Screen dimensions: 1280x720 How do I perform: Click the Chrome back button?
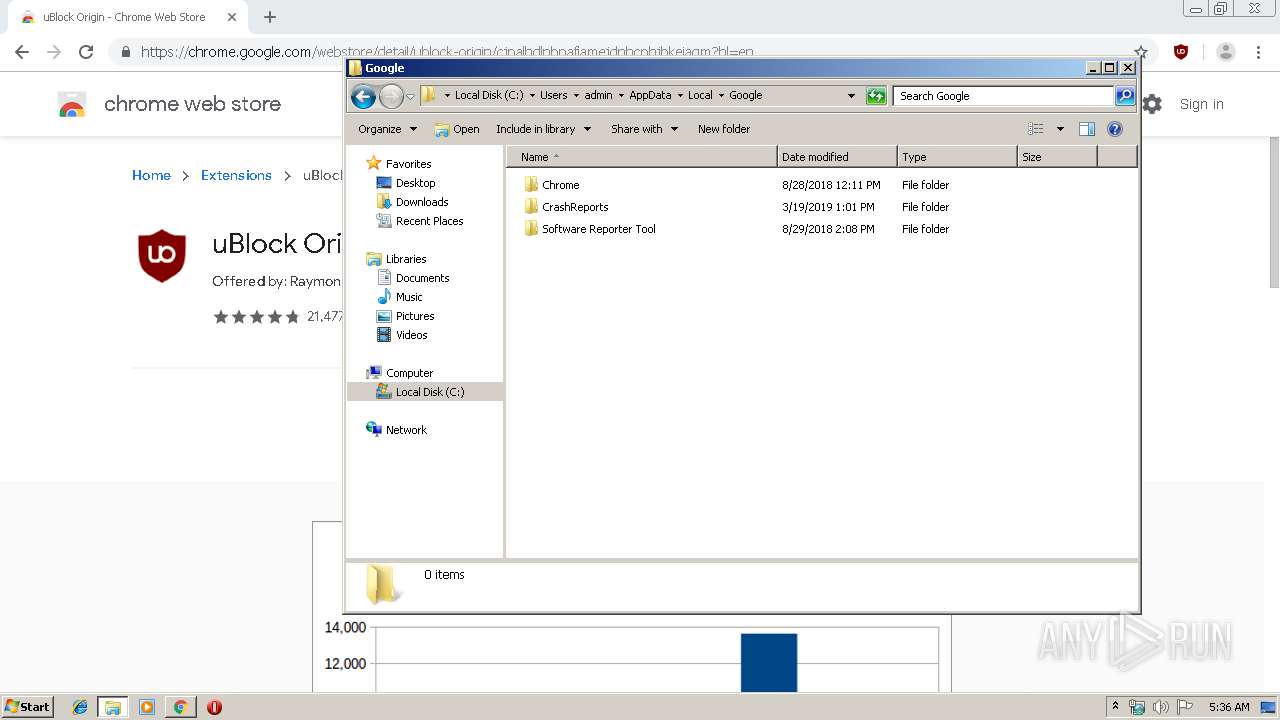[x=22, y=52]
